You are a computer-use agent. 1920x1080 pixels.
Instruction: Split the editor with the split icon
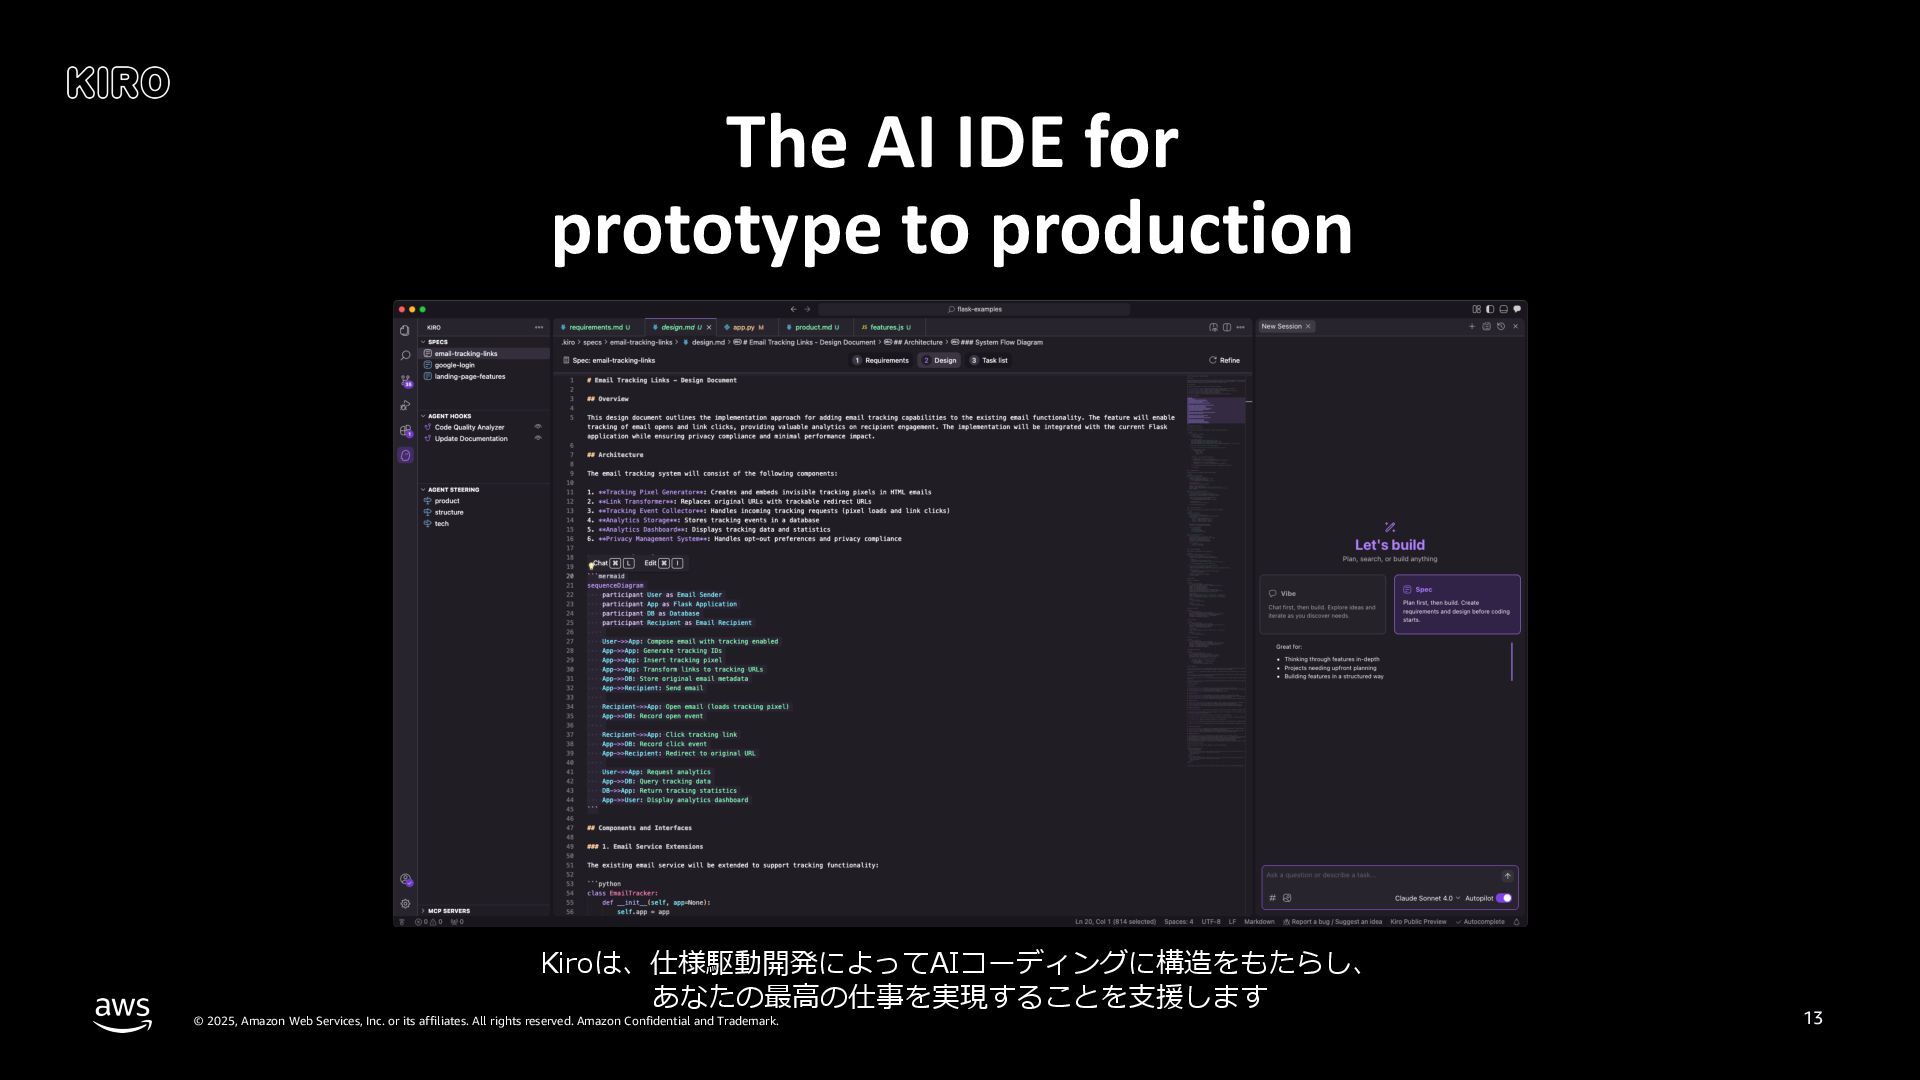coord(1227,327)
